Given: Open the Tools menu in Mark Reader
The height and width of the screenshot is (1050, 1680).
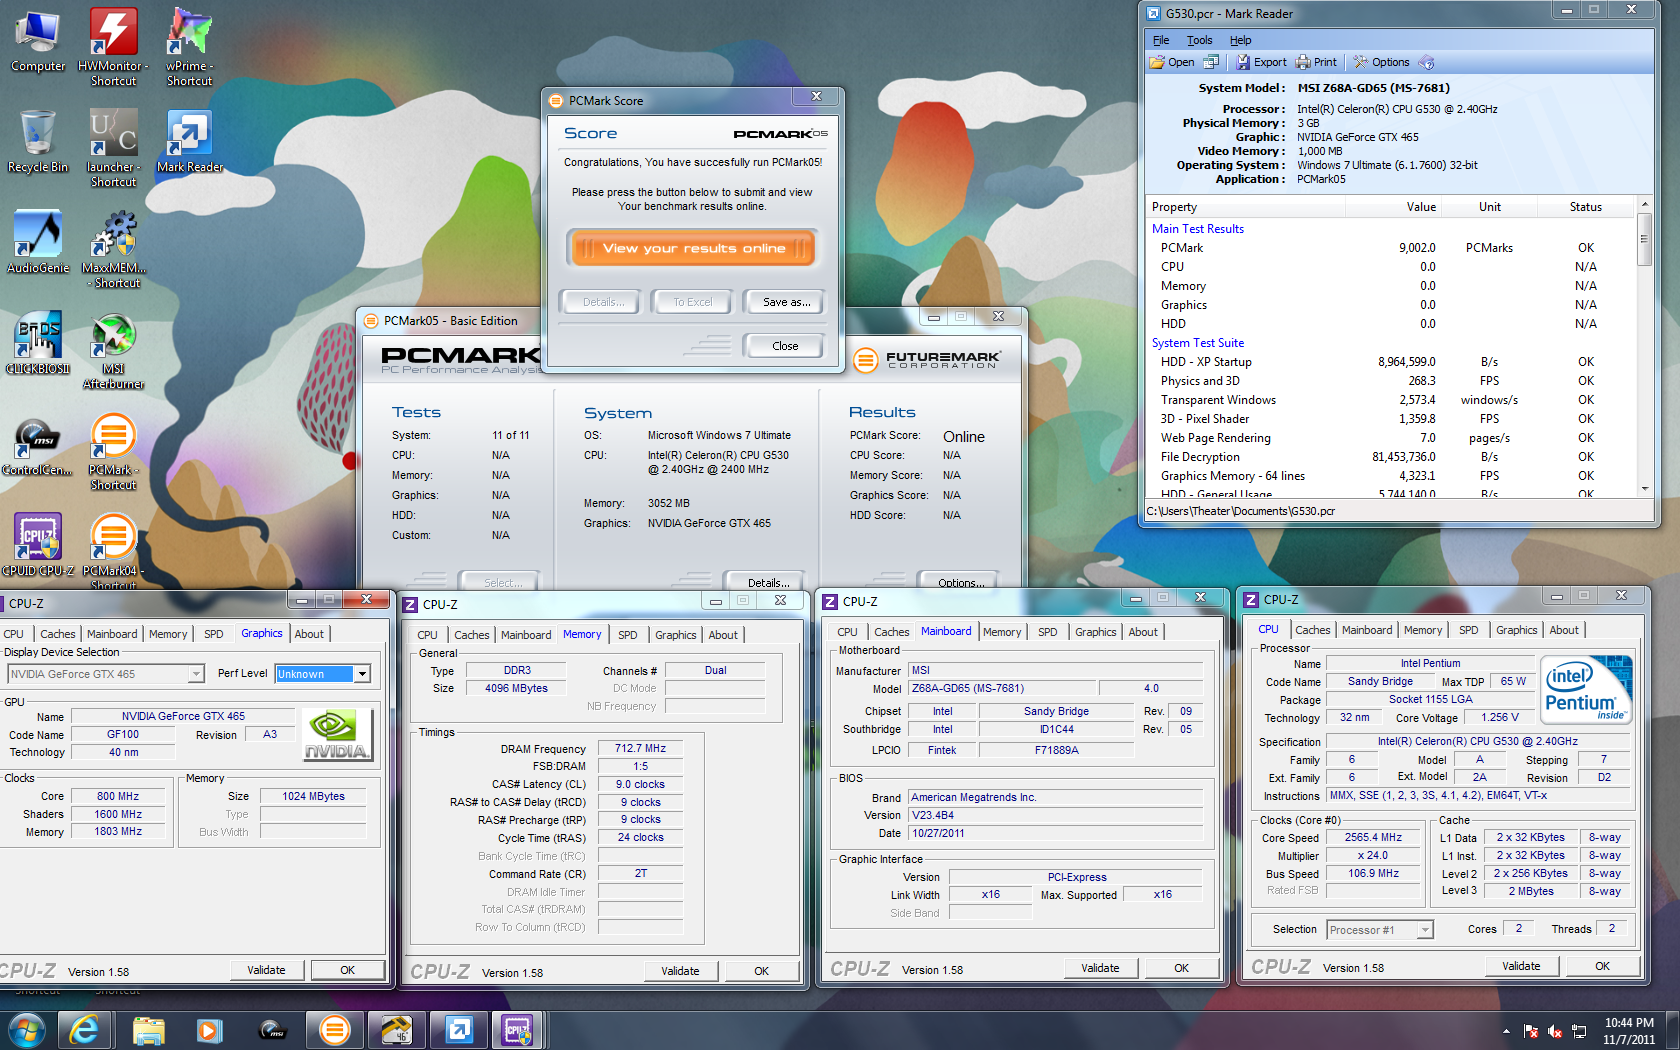Looking at the screenshot, I should [x=1199, y=40].
